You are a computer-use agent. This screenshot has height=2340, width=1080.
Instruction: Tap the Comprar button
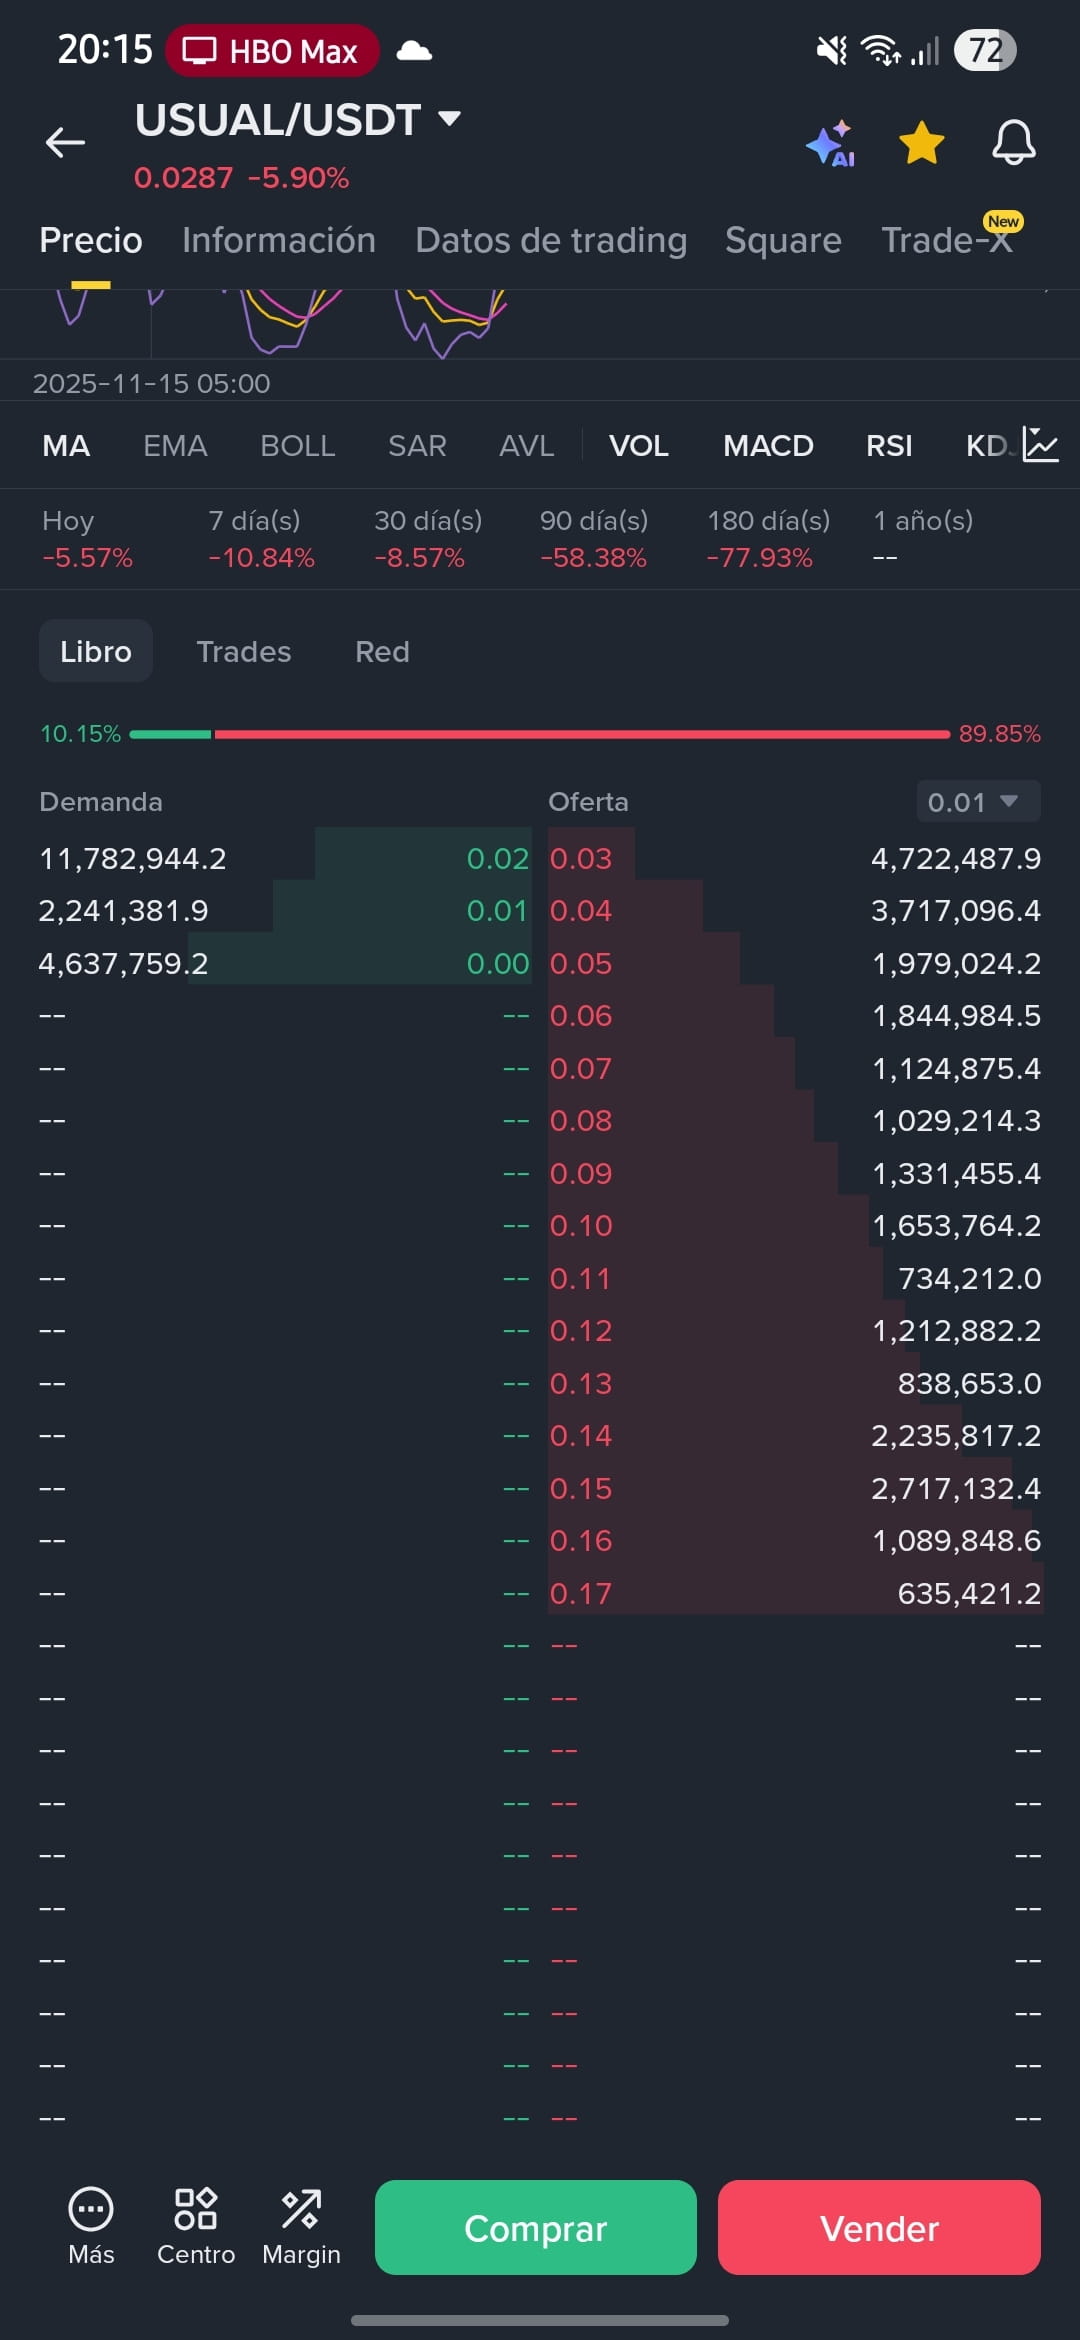[535, 2228]
